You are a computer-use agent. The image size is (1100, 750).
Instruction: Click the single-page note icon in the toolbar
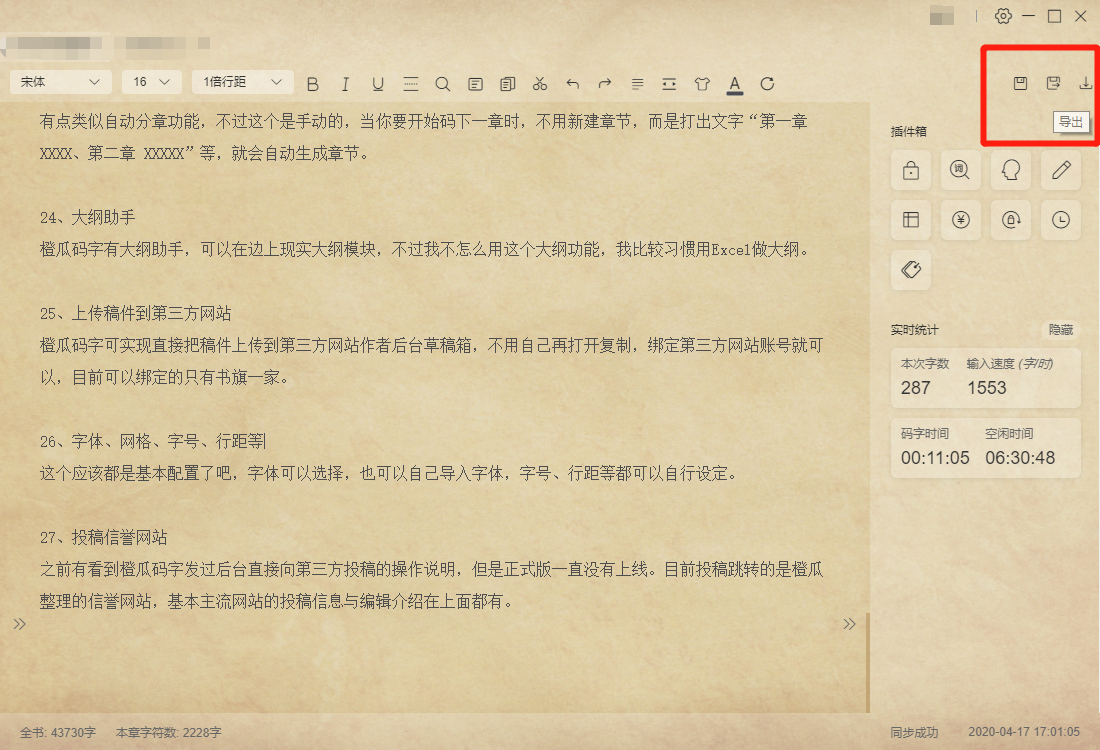[476, 84]
